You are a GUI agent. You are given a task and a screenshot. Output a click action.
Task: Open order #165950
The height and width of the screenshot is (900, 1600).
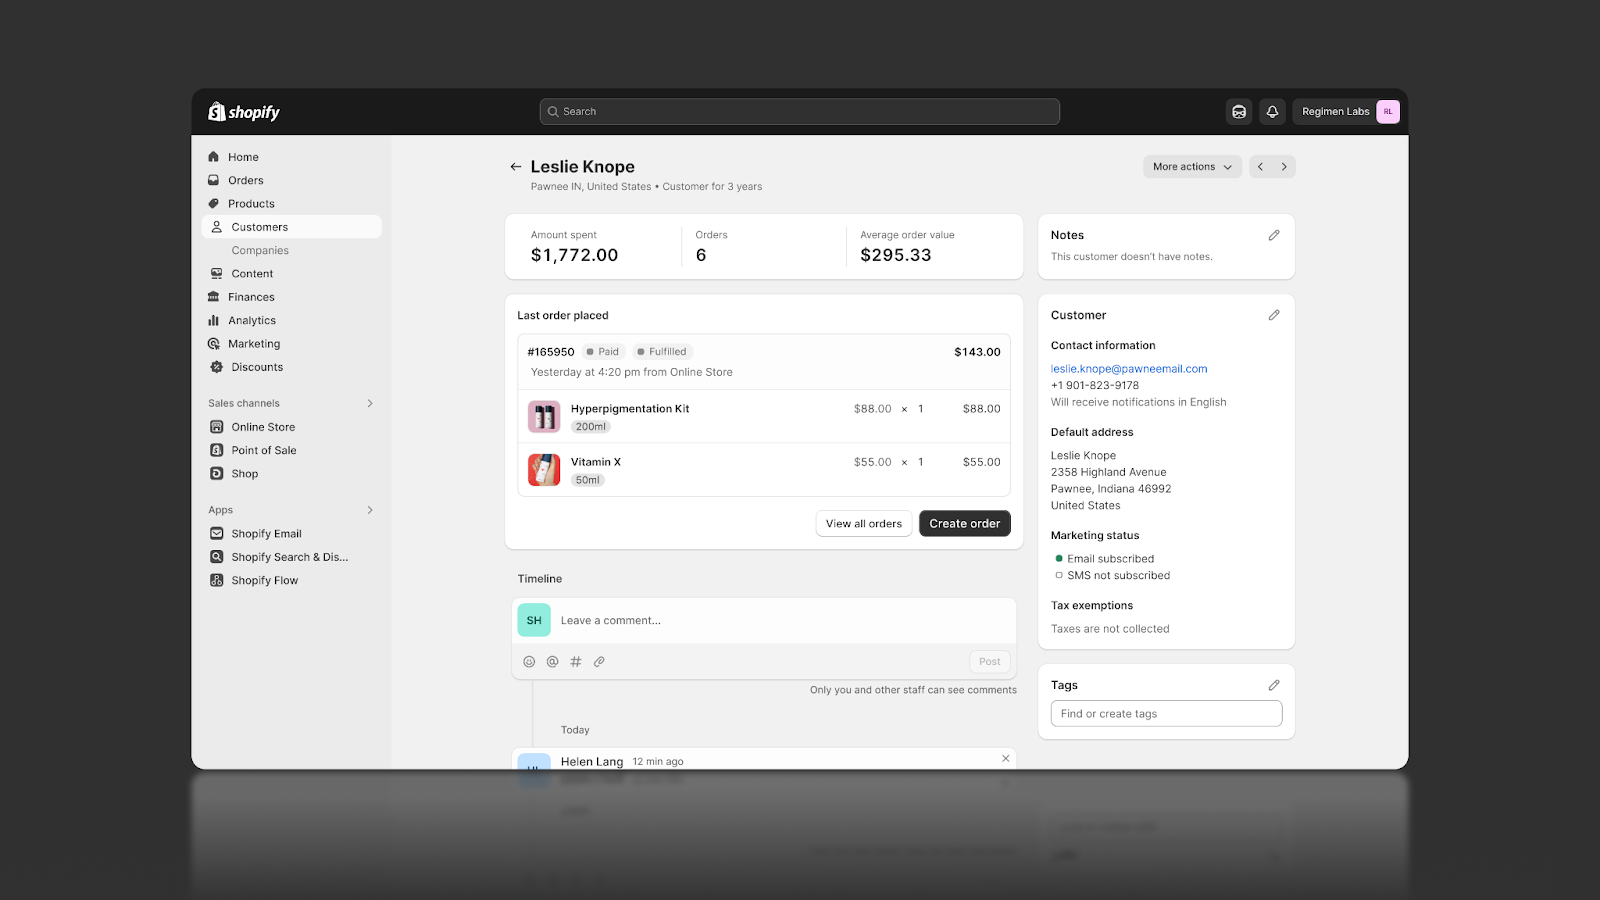coord(551,352)
